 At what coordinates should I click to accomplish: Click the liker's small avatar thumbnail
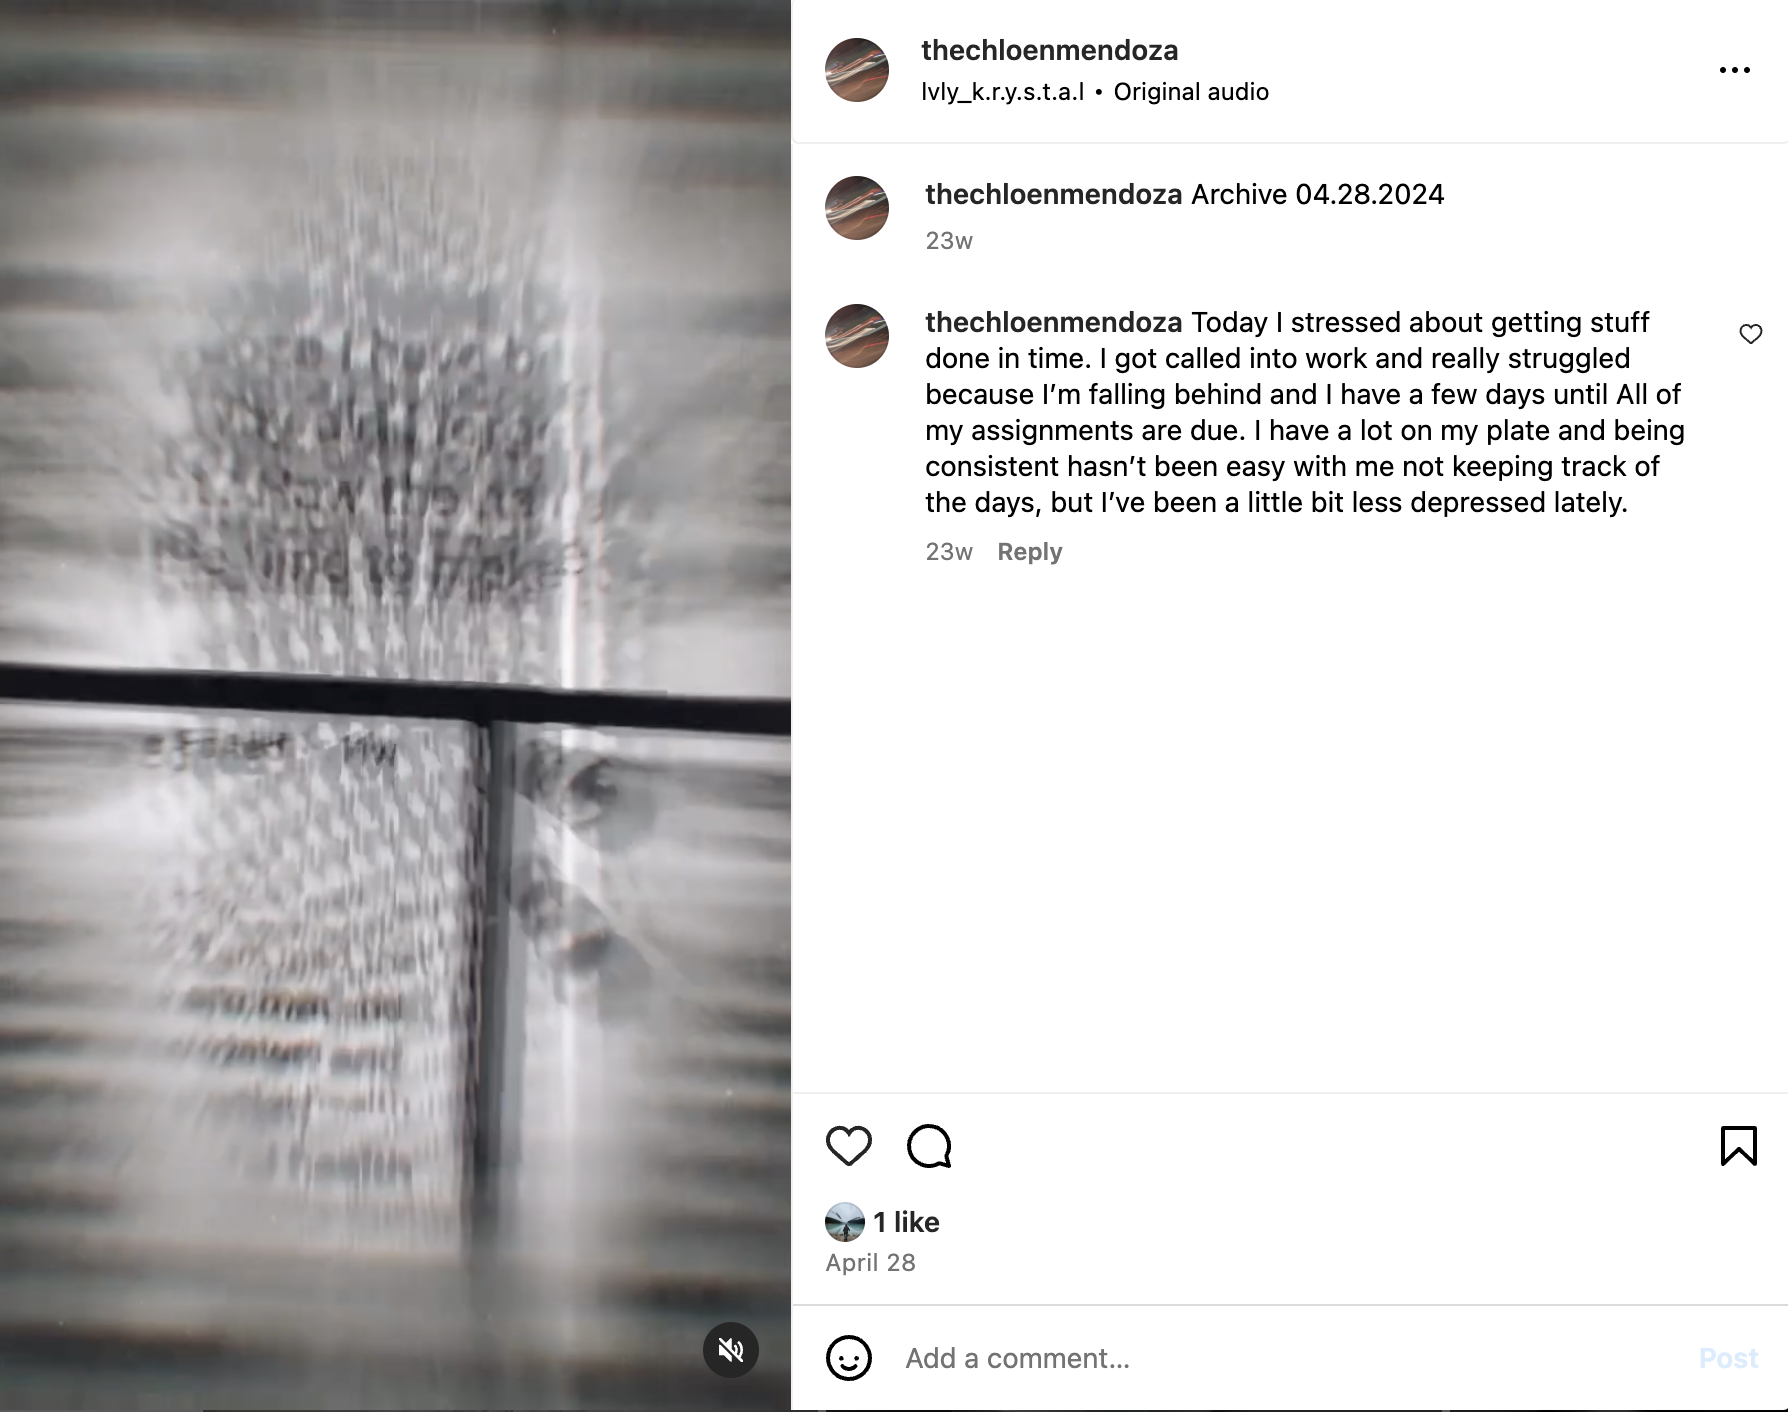845,1222
